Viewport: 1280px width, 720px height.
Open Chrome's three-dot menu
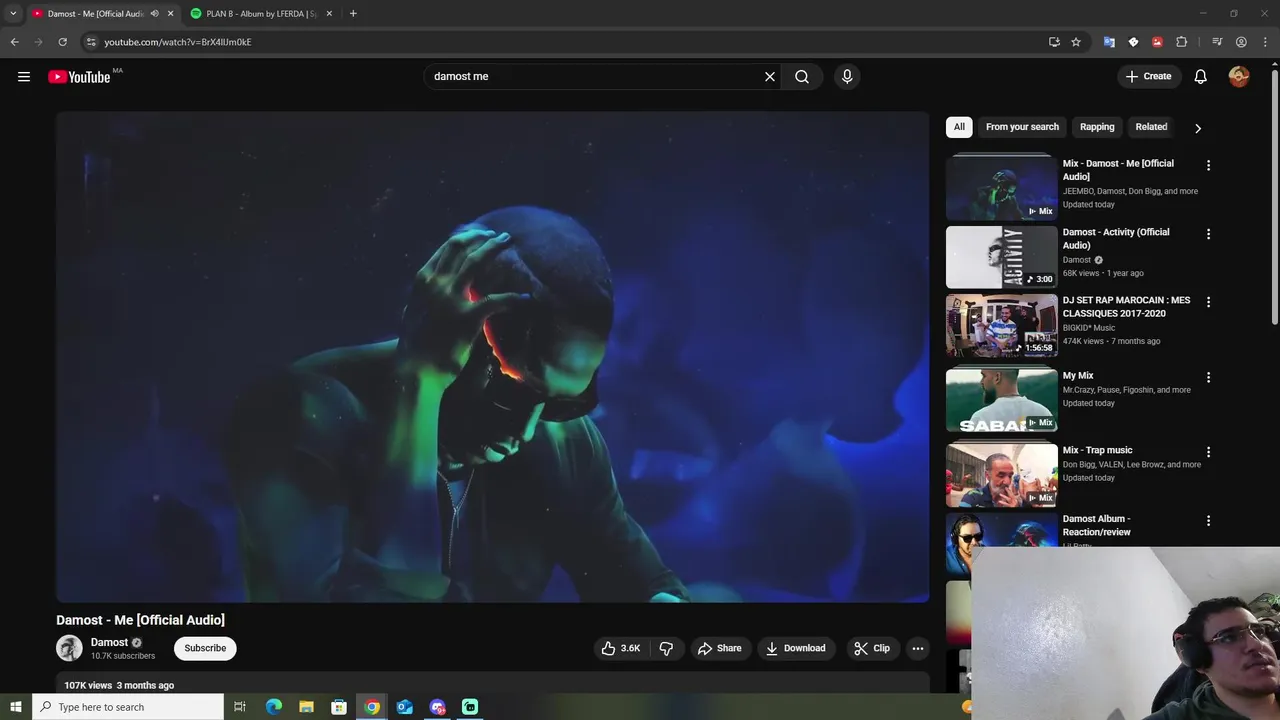[1266, 42]
